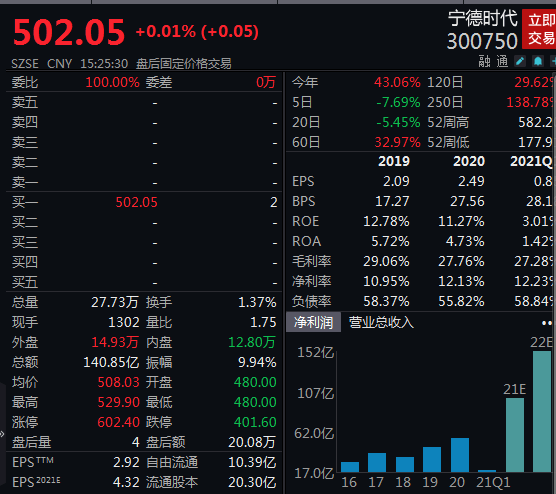Viewport: 556px width, 494px height.
Task: Expand the left side panel arrow
Action: click(2, 434)
